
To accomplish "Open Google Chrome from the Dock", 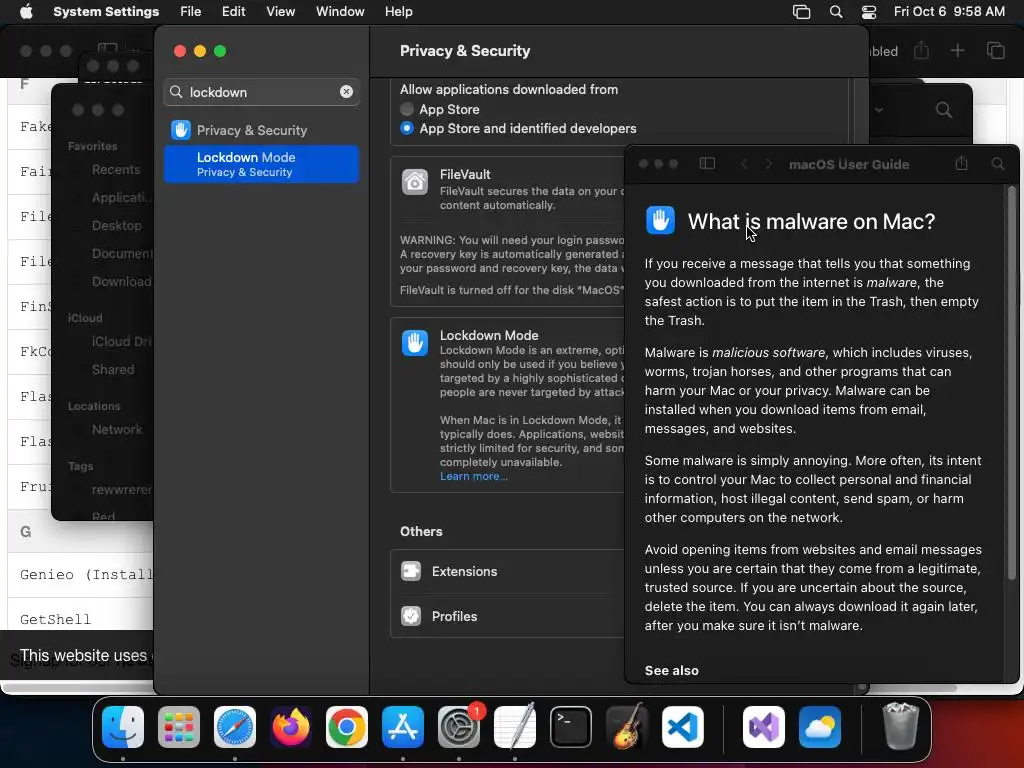I will click(347, 727).
